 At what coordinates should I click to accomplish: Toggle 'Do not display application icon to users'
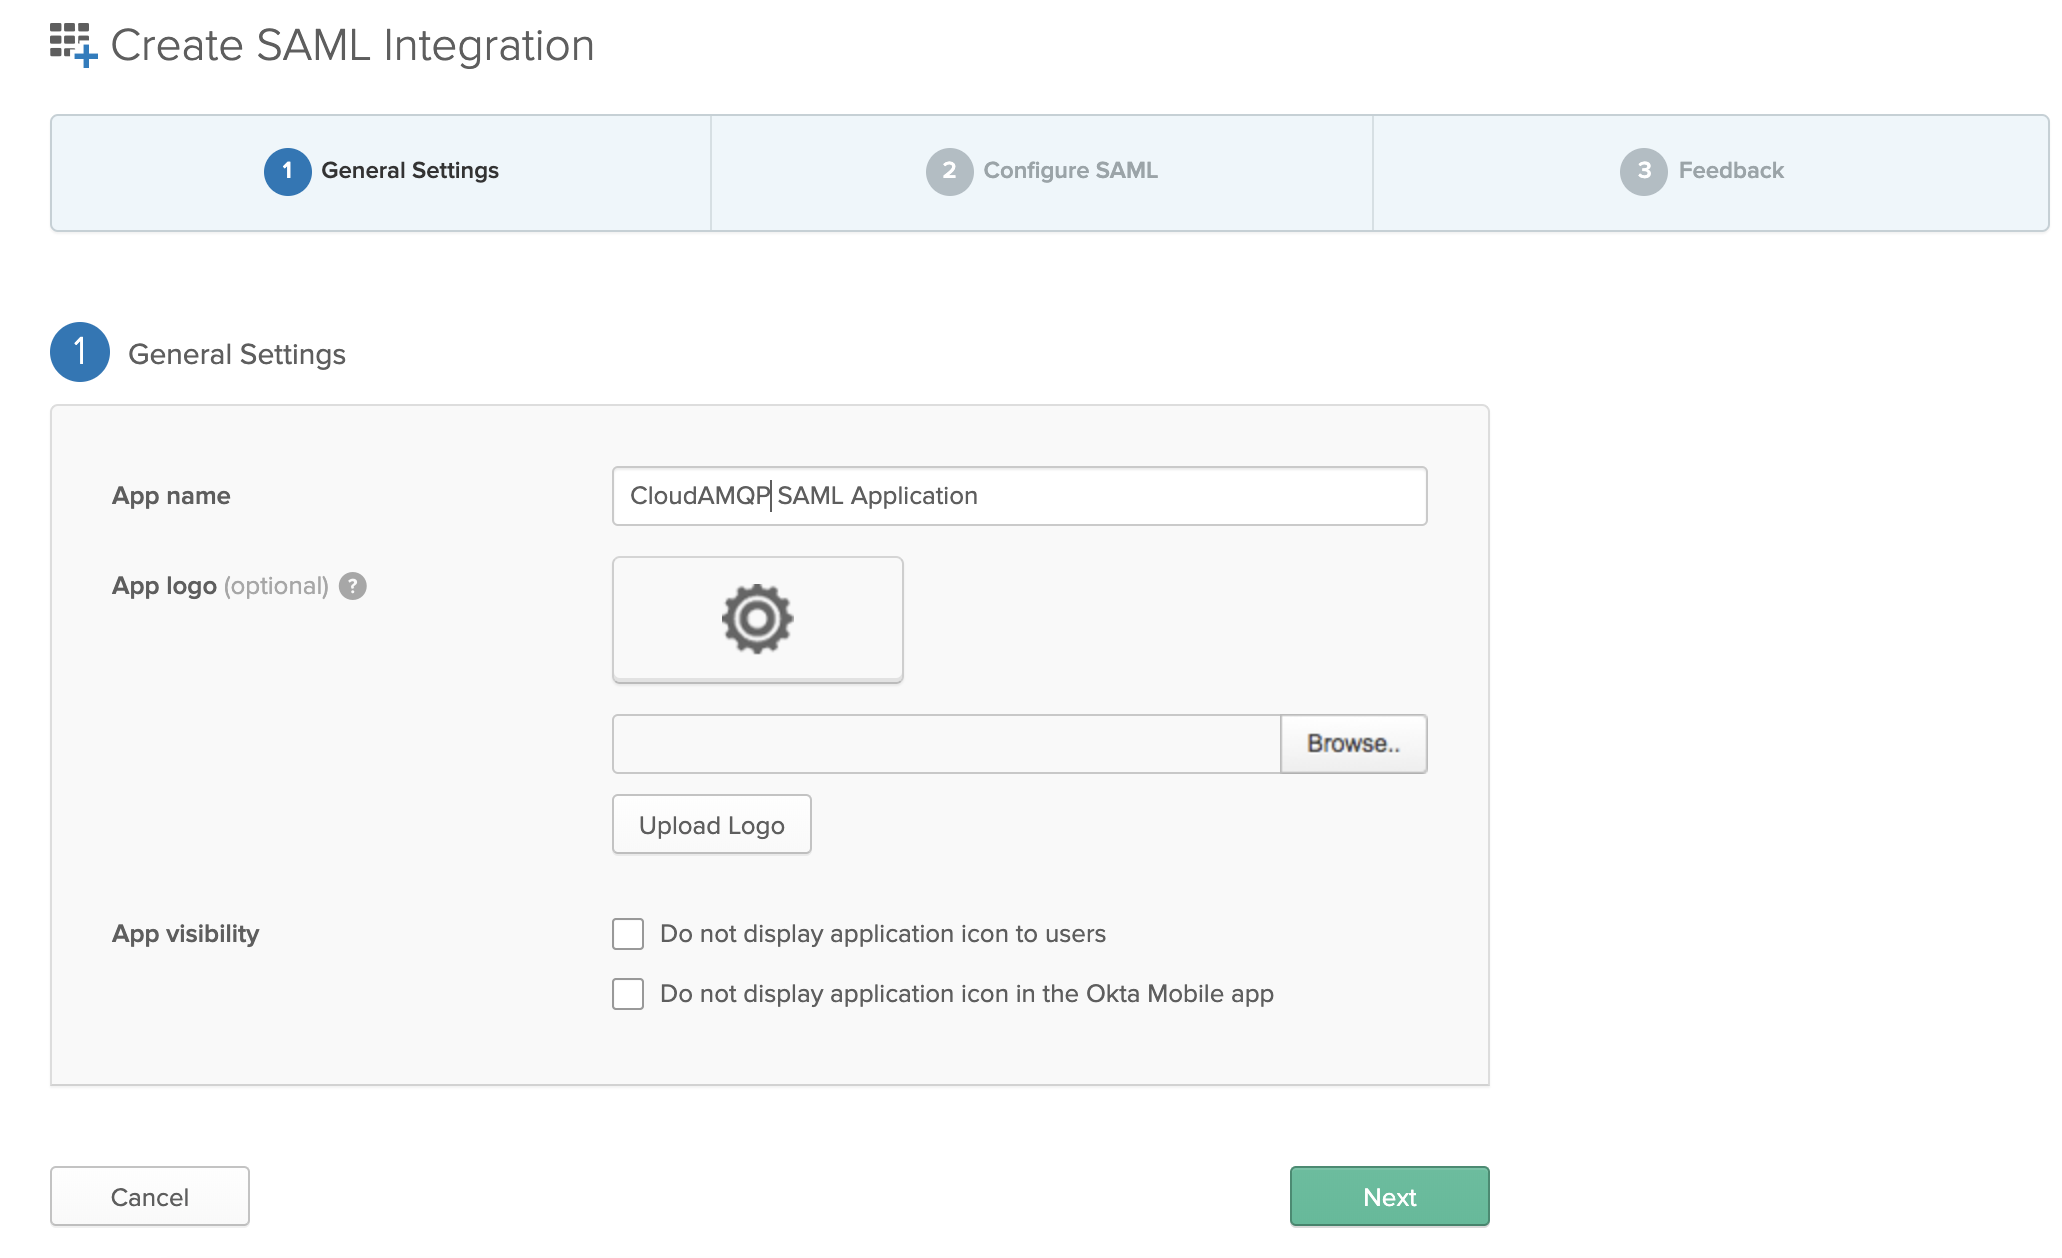pyautogui.click(x=626, y=932)
